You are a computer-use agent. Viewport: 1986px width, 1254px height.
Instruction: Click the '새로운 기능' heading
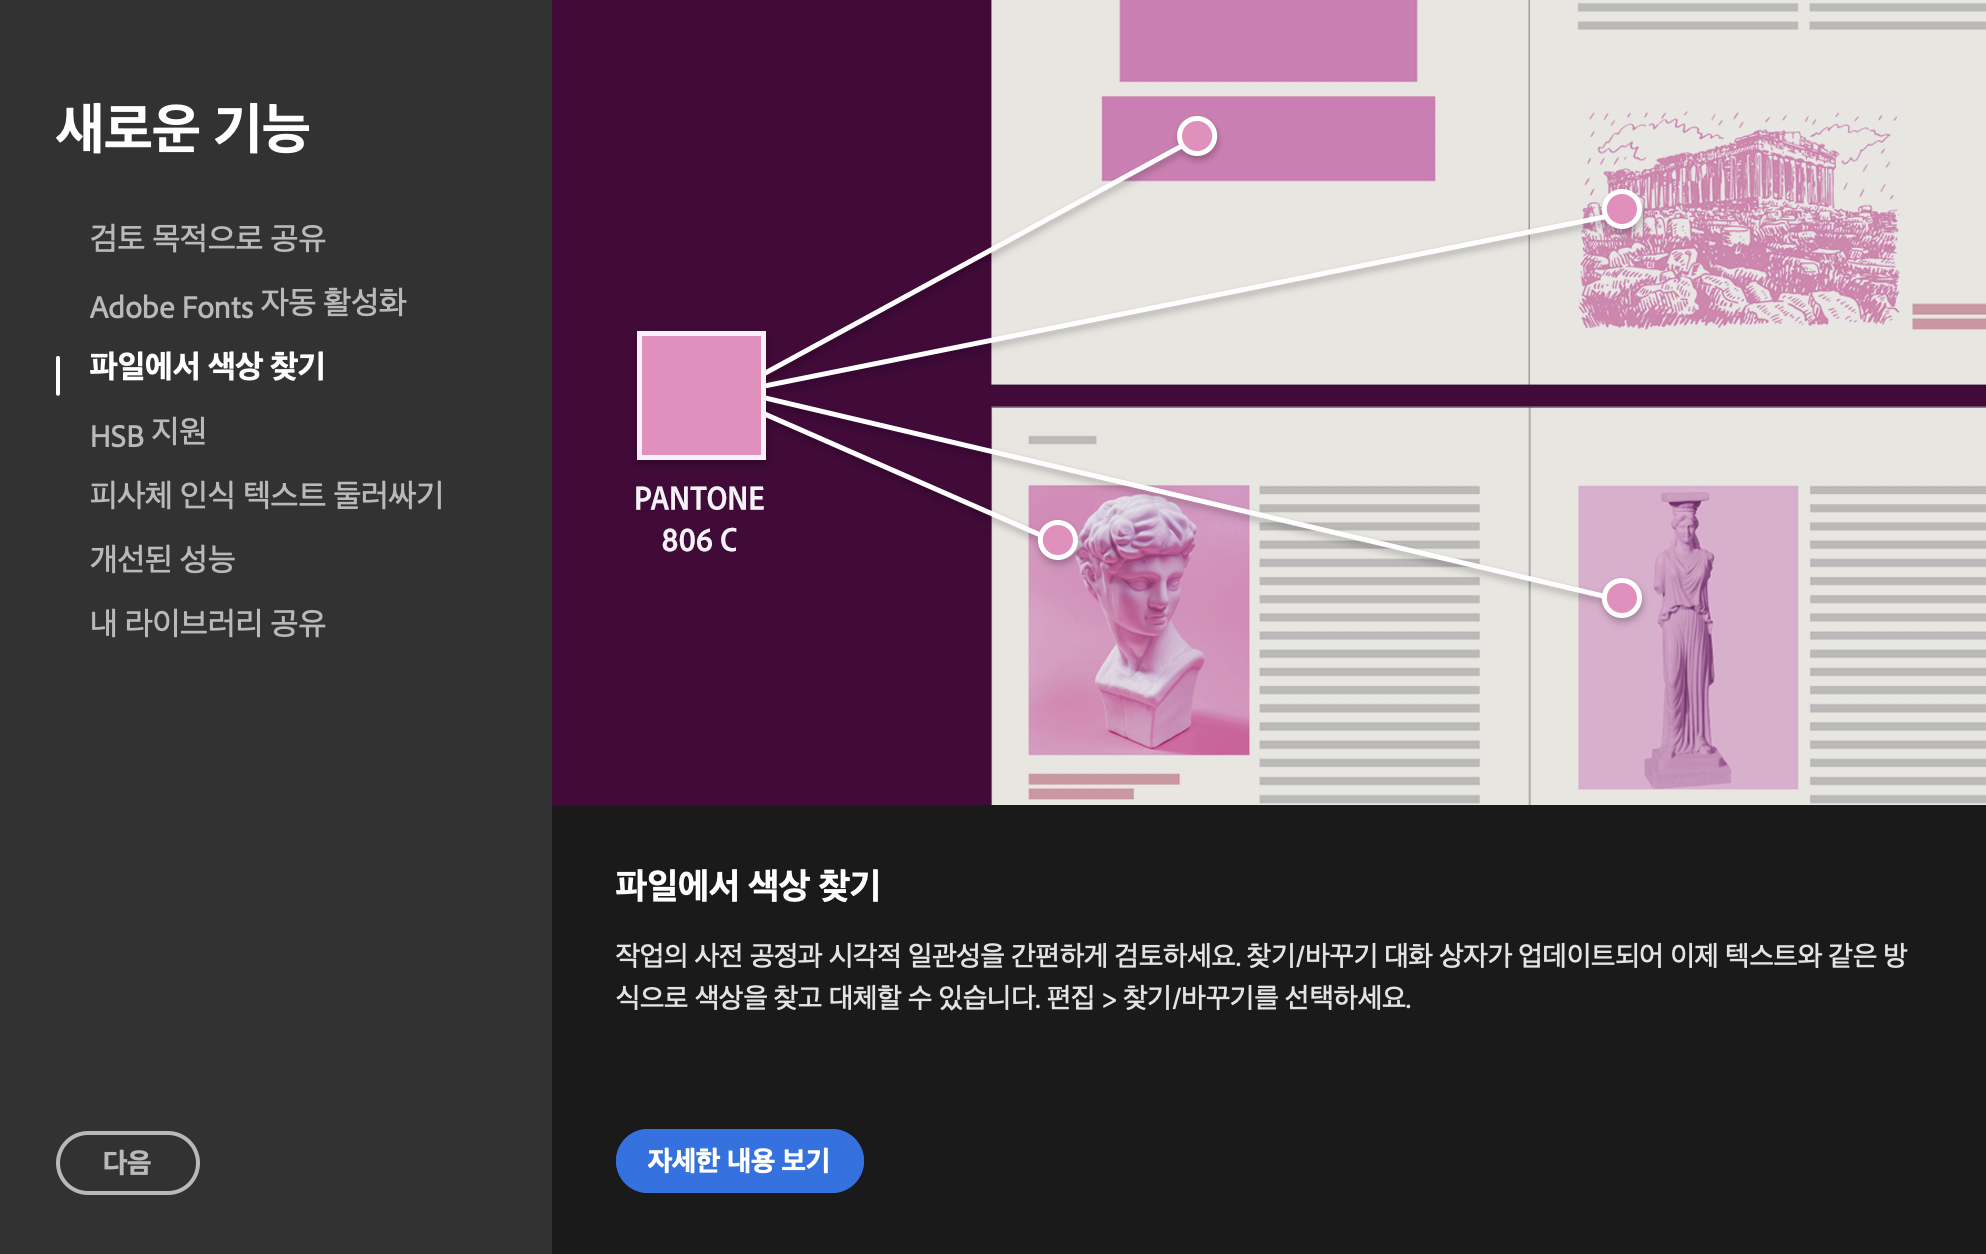click(x=183, y=129)
